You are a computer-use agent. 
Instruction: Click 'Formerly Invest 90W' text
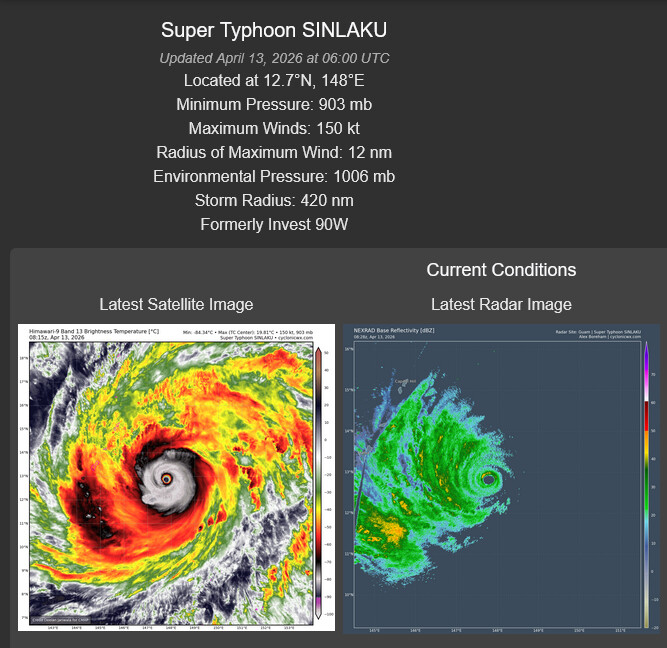(x=274, y=225)
